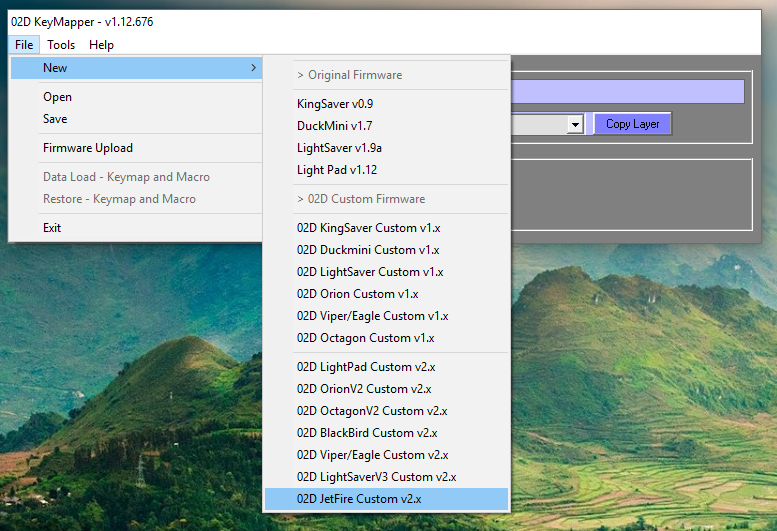Click the Help menu

pos(101,44)
